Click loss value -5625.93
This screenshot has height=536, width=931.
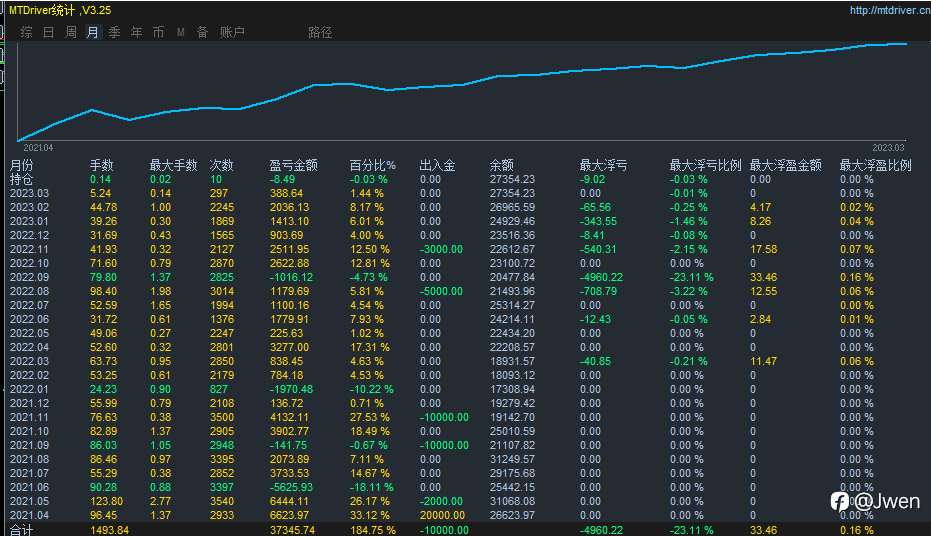coord(291,487)
